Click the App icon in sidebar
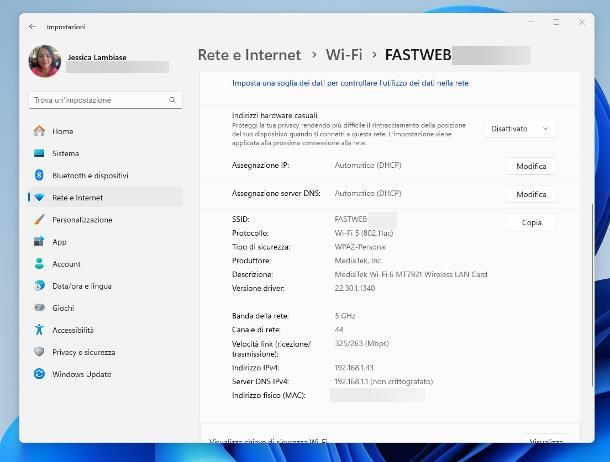The height and width of the screenshot is (462, 610). pyautogui.click(x=39, y=242)
